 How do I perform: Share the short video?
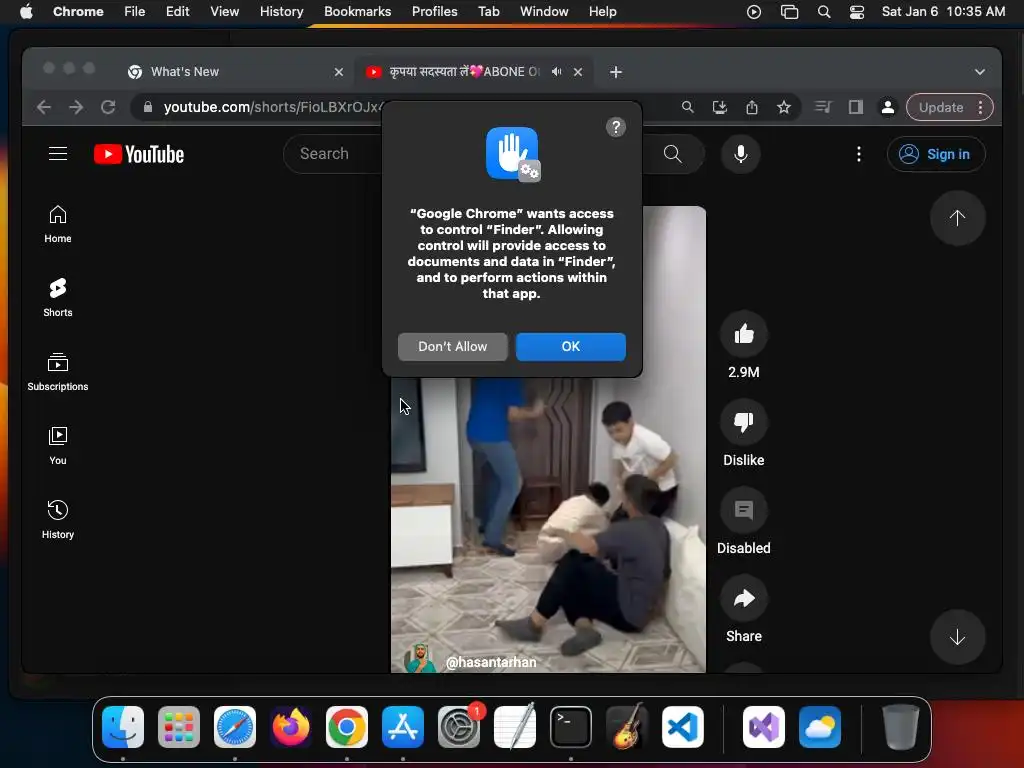click(x=744, y=598)
